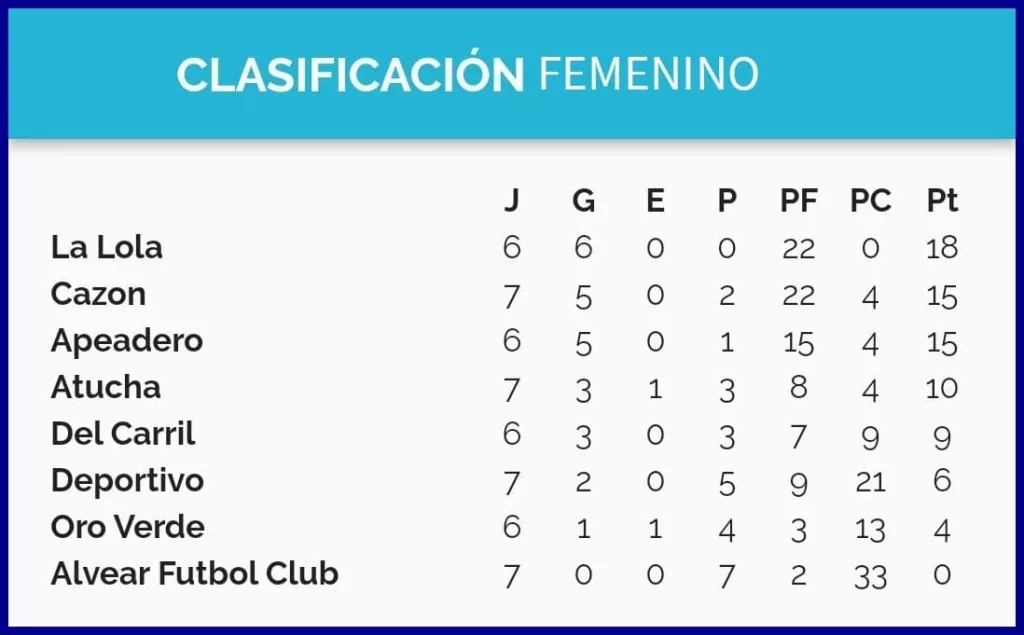
Task: Sort by the Pt points column header
Action: pos(942,201)
